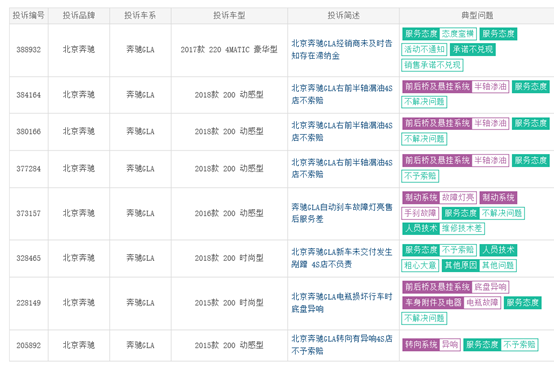Open complaint link about GLA 滞纳金 notification

tap(342, 49)
